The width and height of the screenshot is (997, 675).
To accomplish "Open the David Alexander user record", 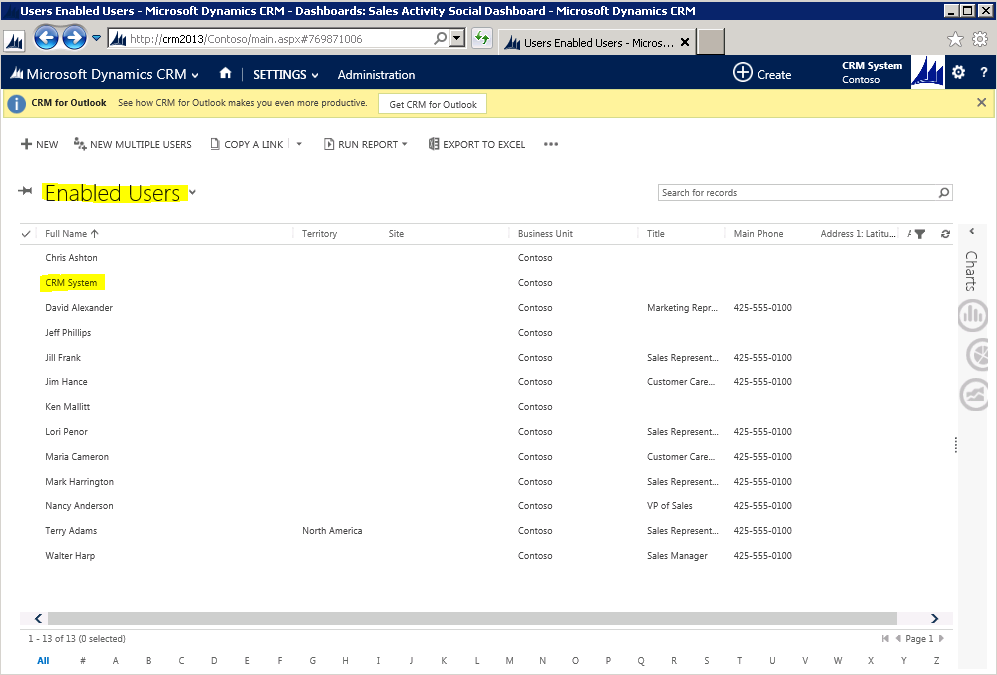I will pyautogui.click(x=79, y=308).
